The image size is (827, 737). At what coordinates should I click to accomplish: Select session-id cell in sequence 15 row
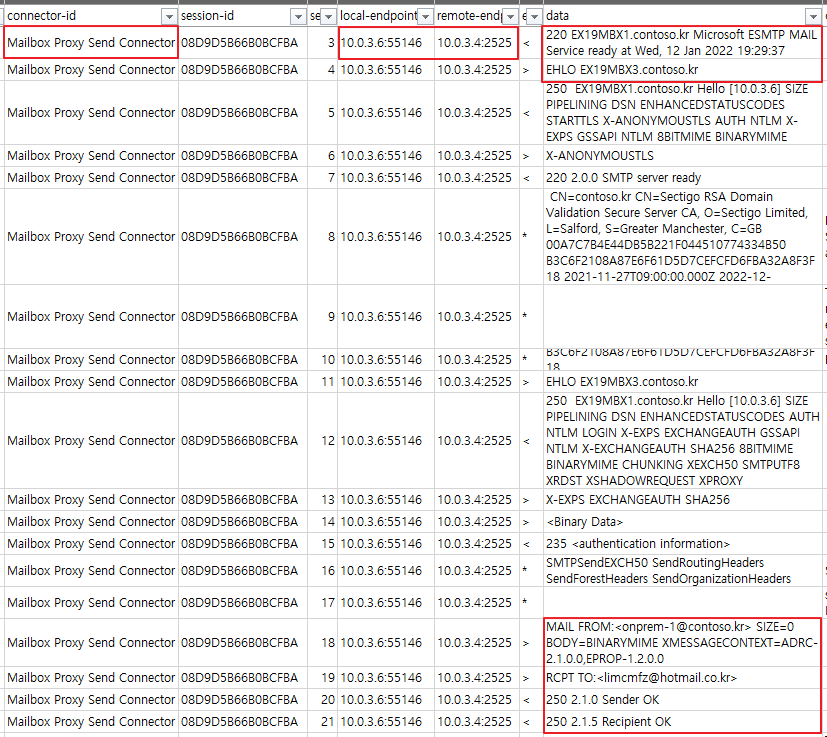click(x=243, y=543)
